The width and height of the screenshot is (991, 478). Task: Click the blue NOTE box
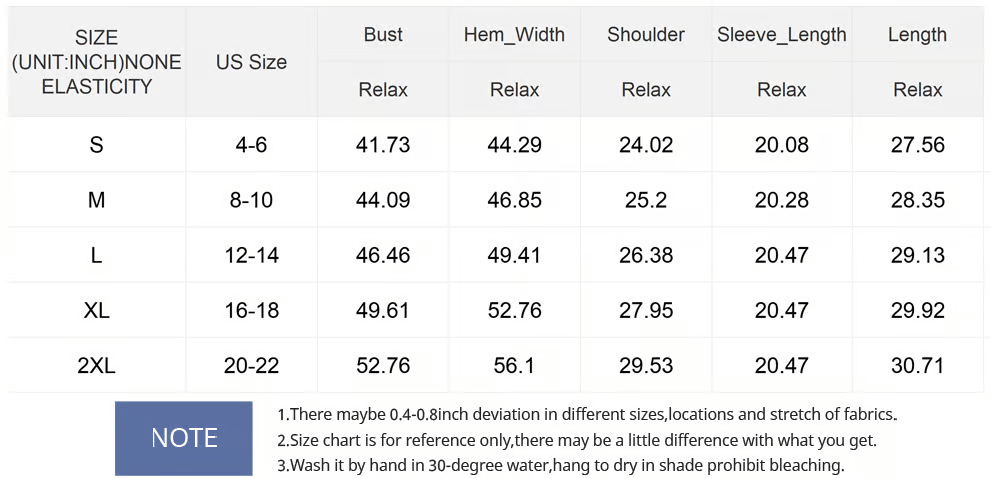coord(183,438)
